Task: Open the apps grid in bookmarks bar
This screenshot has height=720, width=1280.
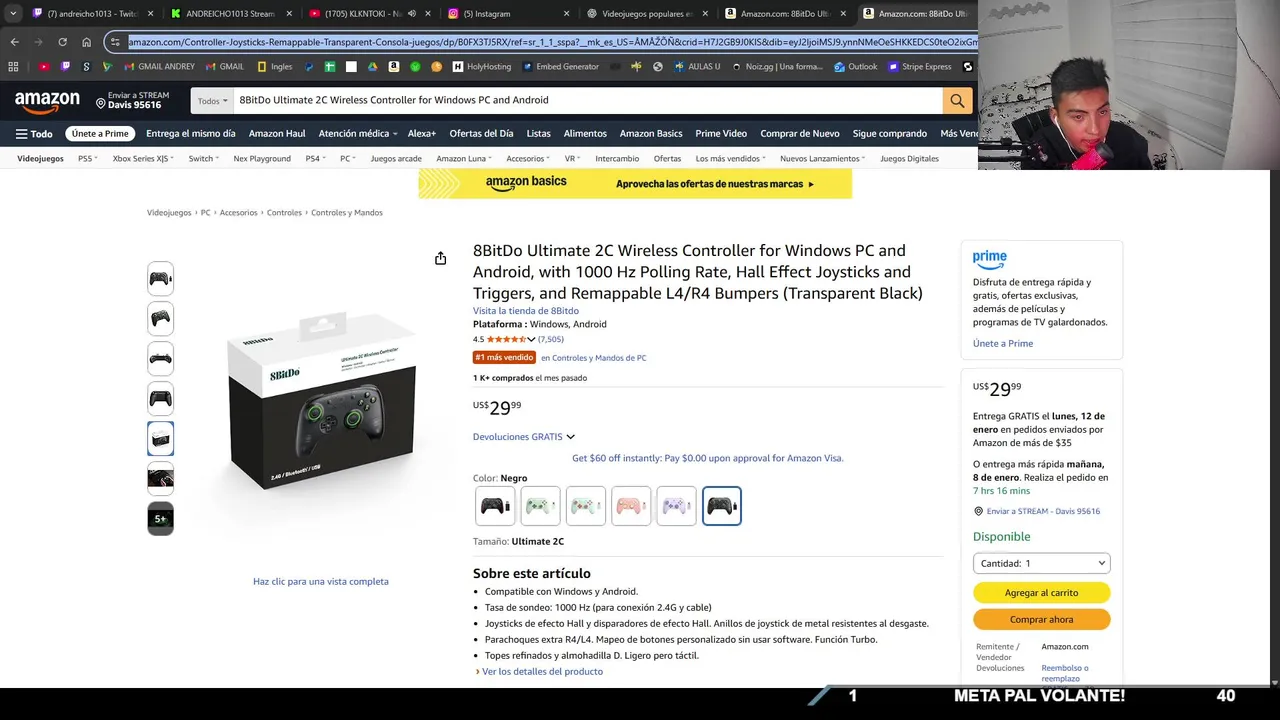Action: click(13, 67)
